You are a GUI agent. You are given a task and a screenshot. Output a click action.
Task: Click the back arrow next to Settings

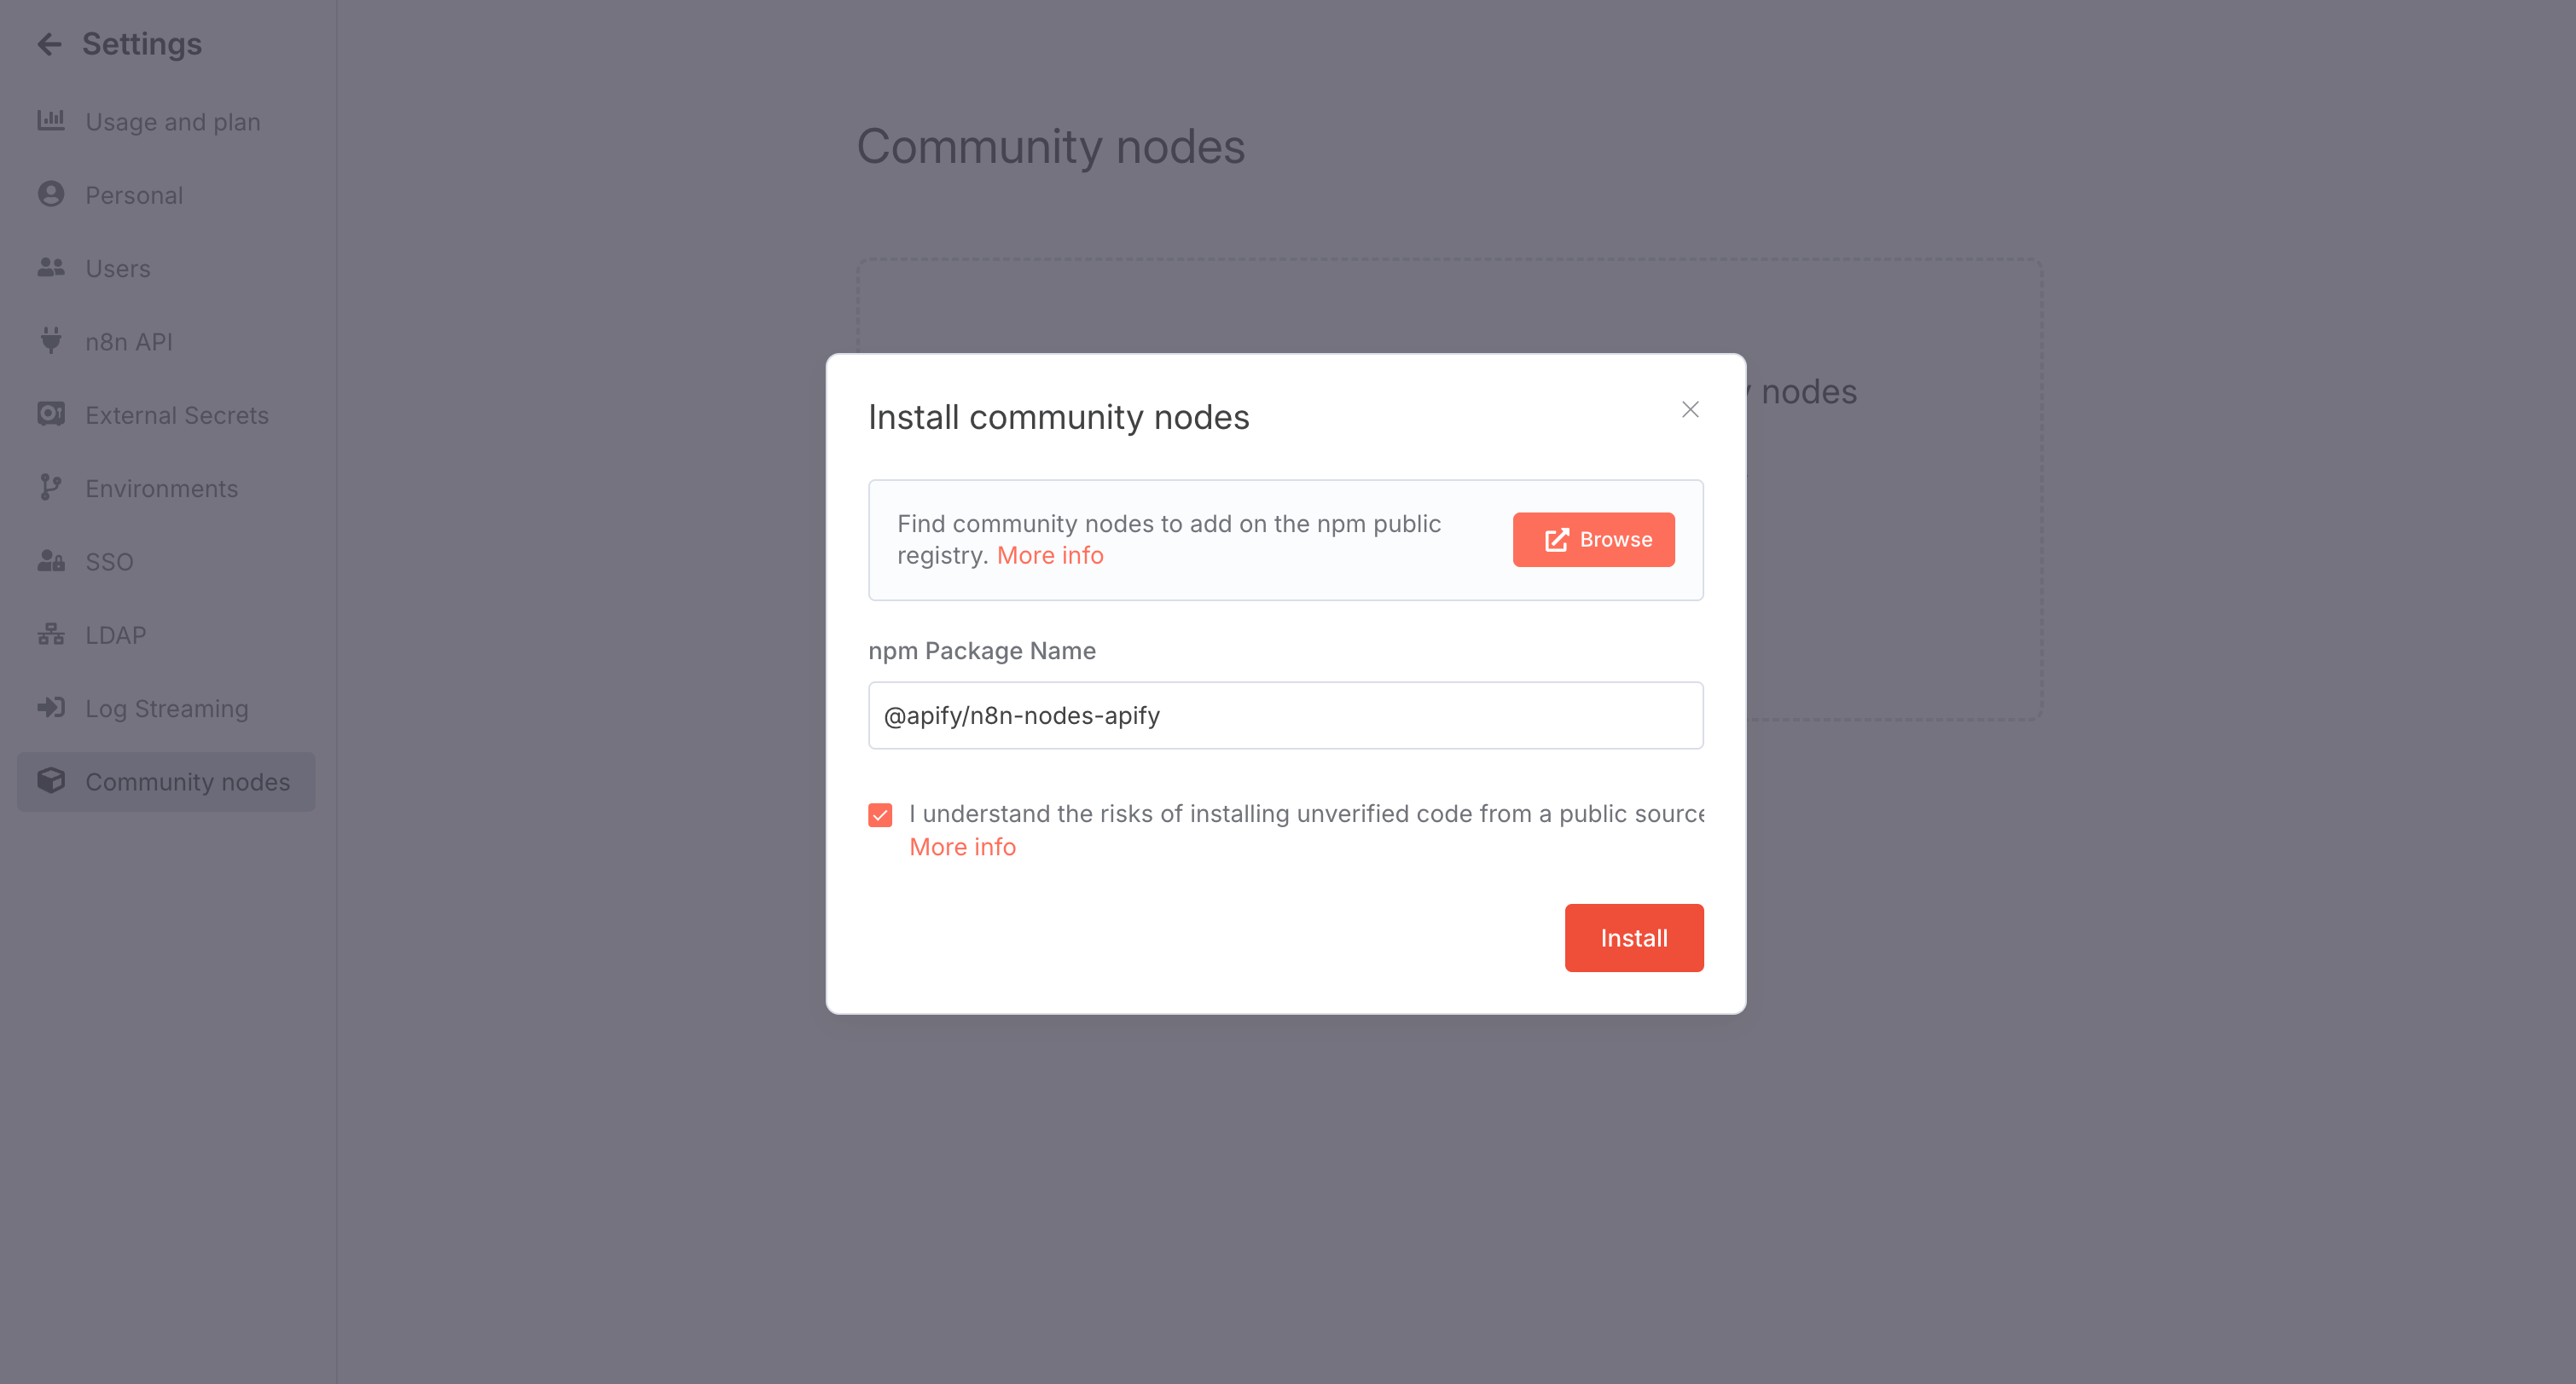click(49, 43)
